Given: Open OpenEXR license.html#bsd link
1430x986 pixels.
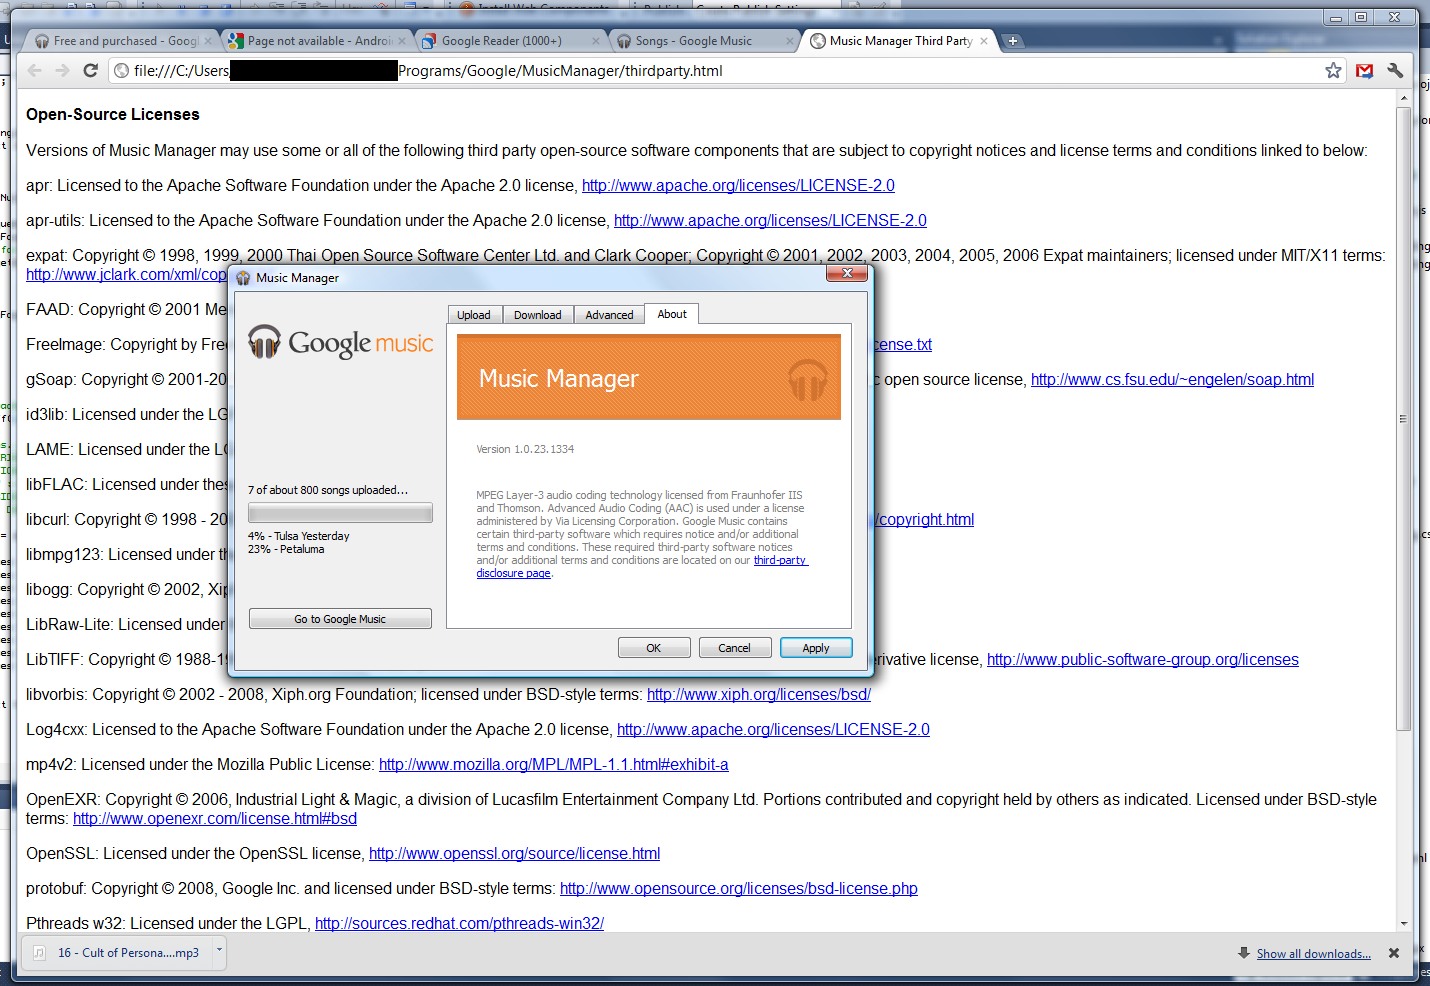Looking at the screenshot, I should tap(215, 819).
